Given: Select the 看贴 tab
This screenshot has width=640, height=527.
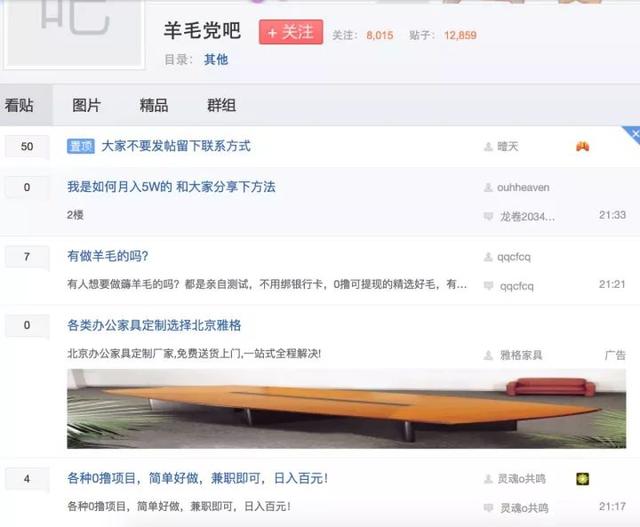Looking at the screenshot, I should click(x=19, y=105).
